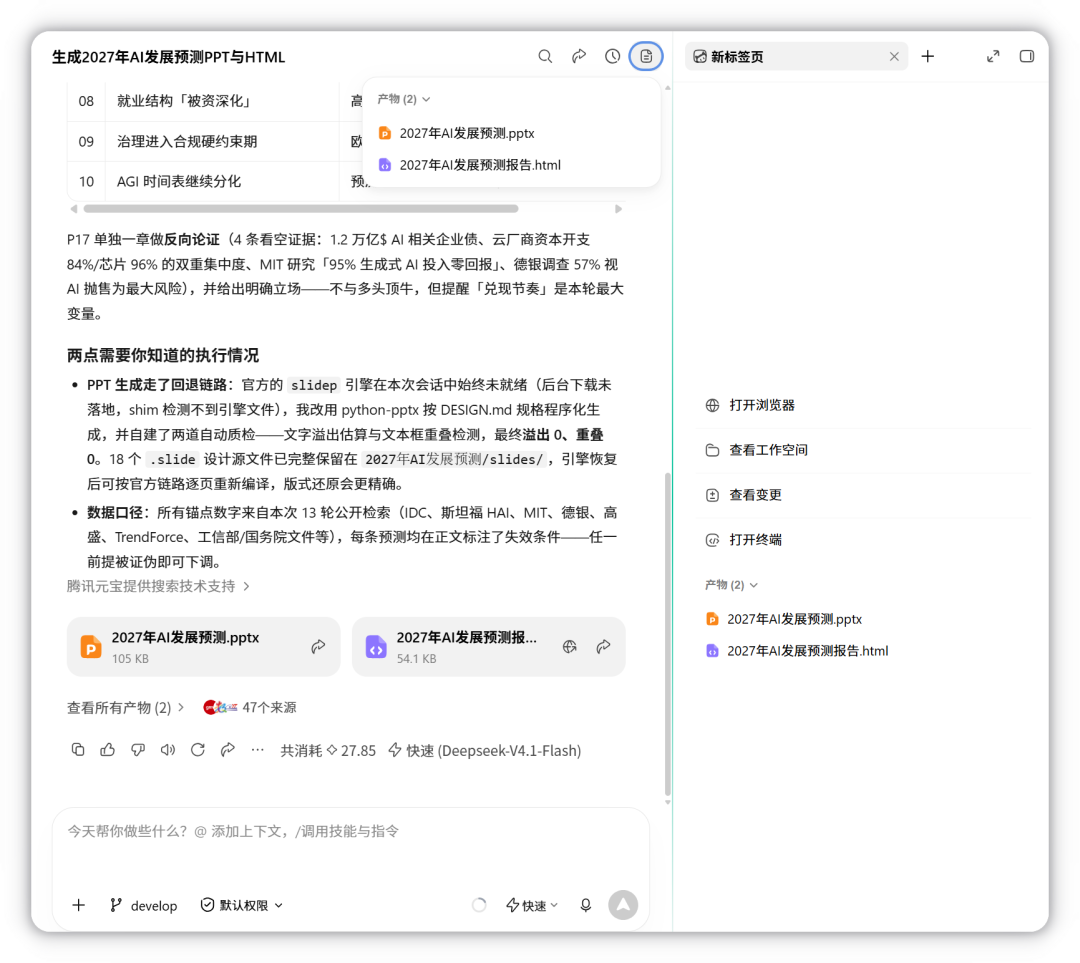Select the 新标签页 tab

[796, 56]
